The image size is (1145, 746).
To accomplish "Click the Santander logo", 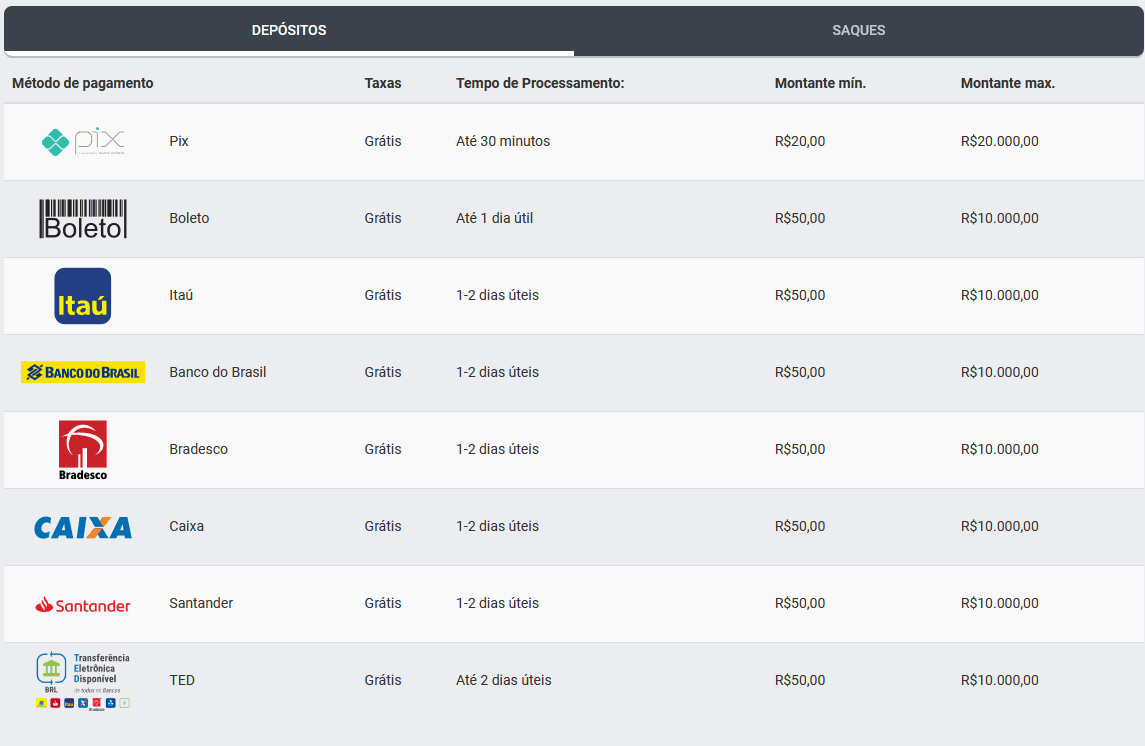I will pyautogui.click(x=83, y=604).
